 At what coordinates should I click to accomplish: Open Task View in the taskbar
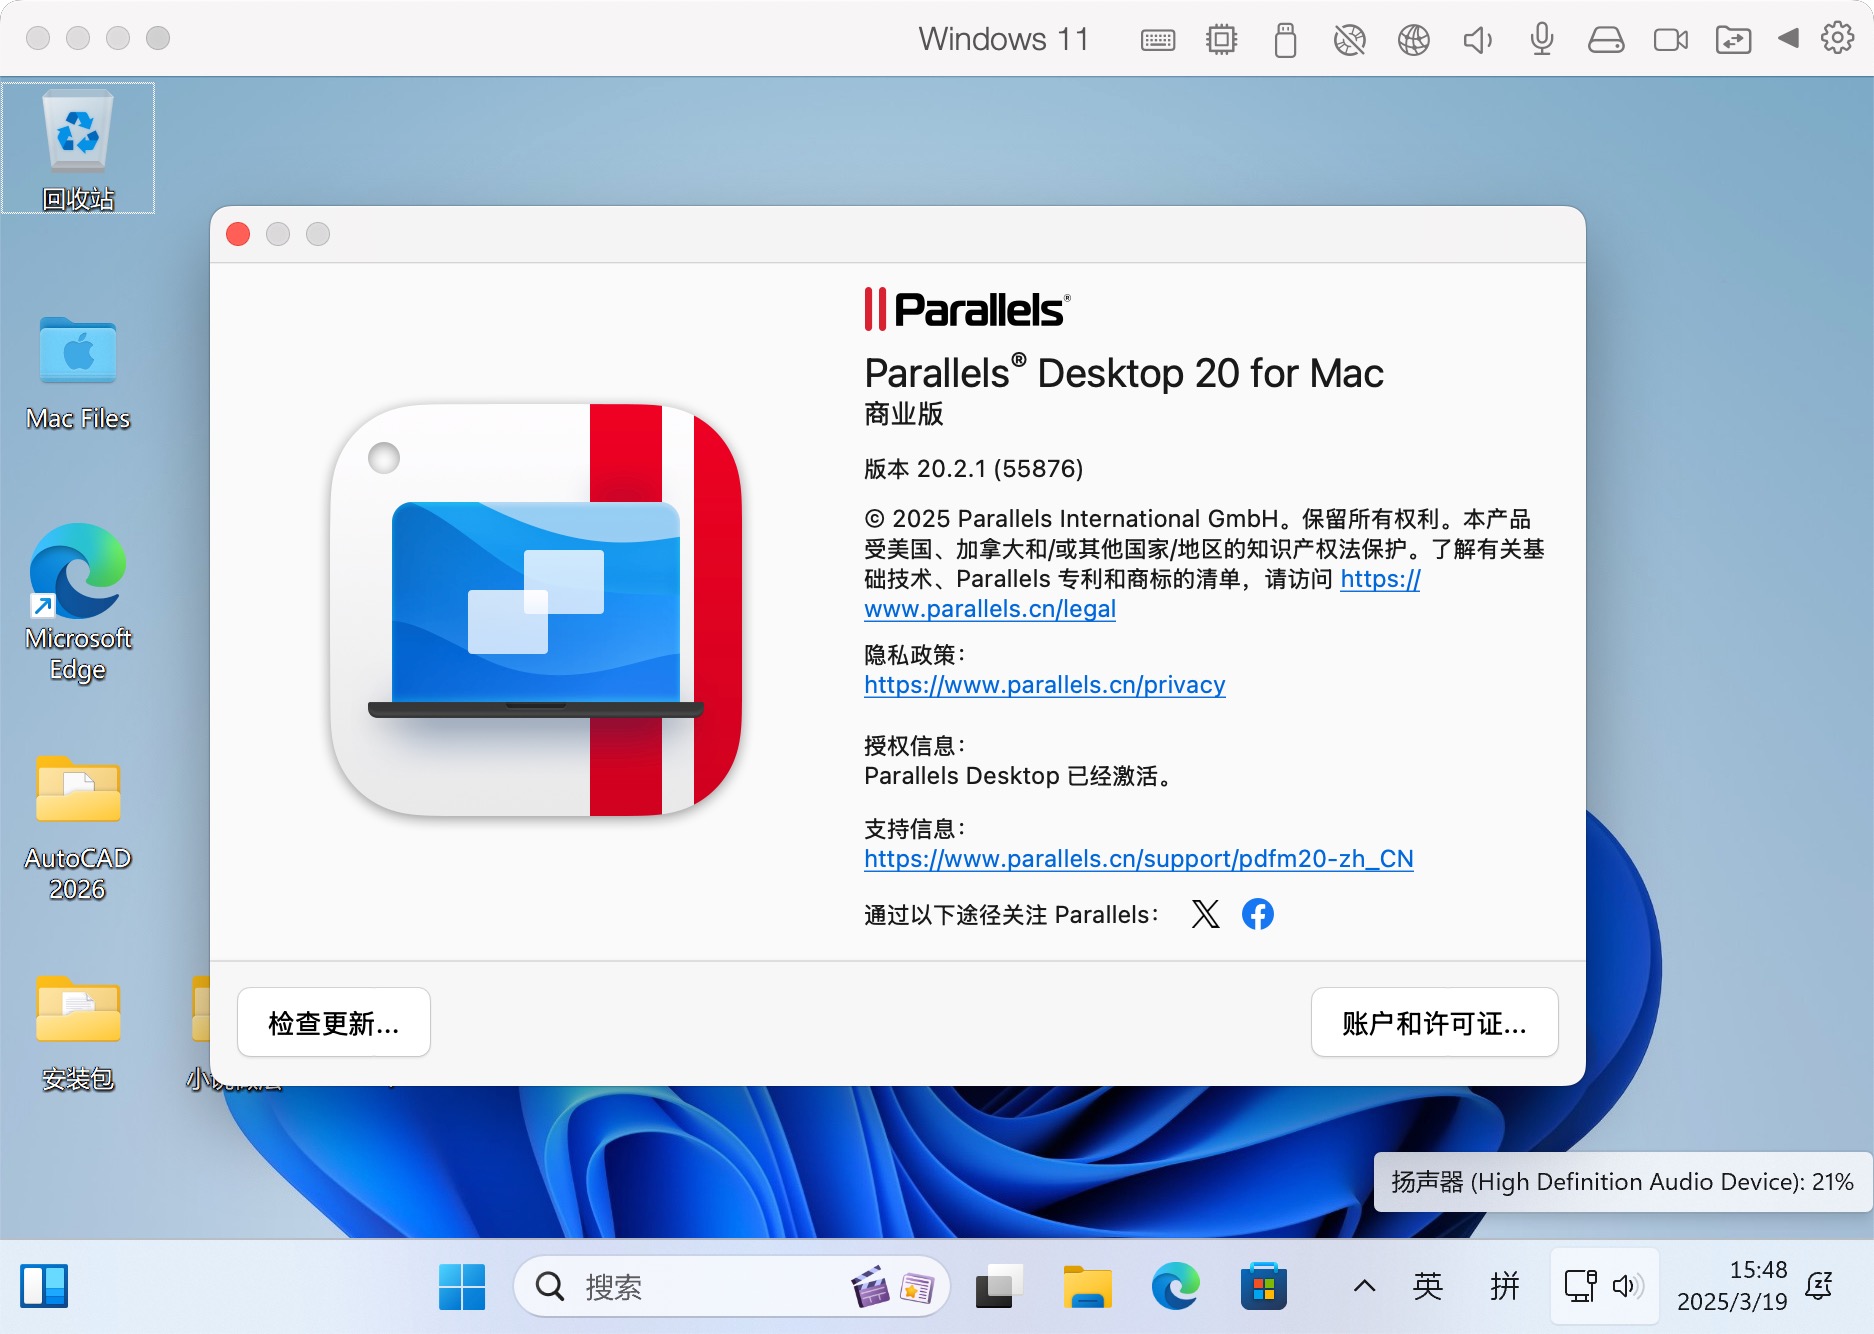click(997, 1286)
